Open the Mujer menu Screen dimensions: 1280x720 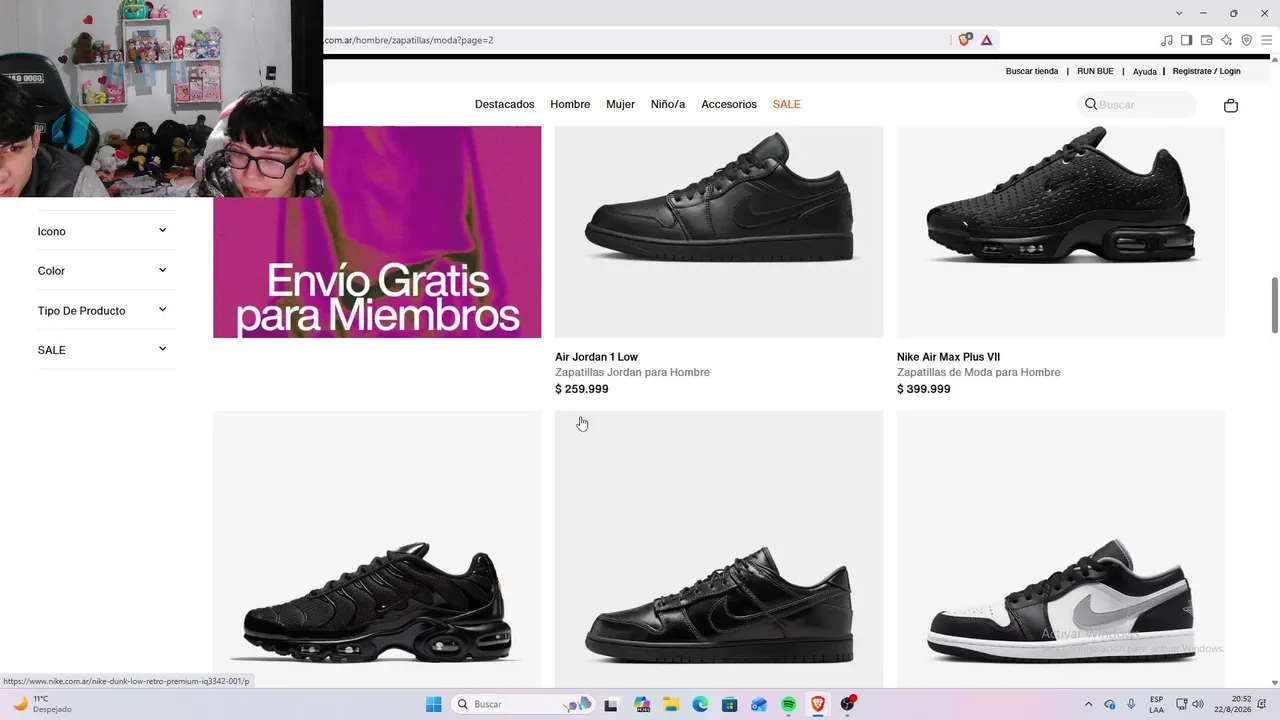pos(620,104)
